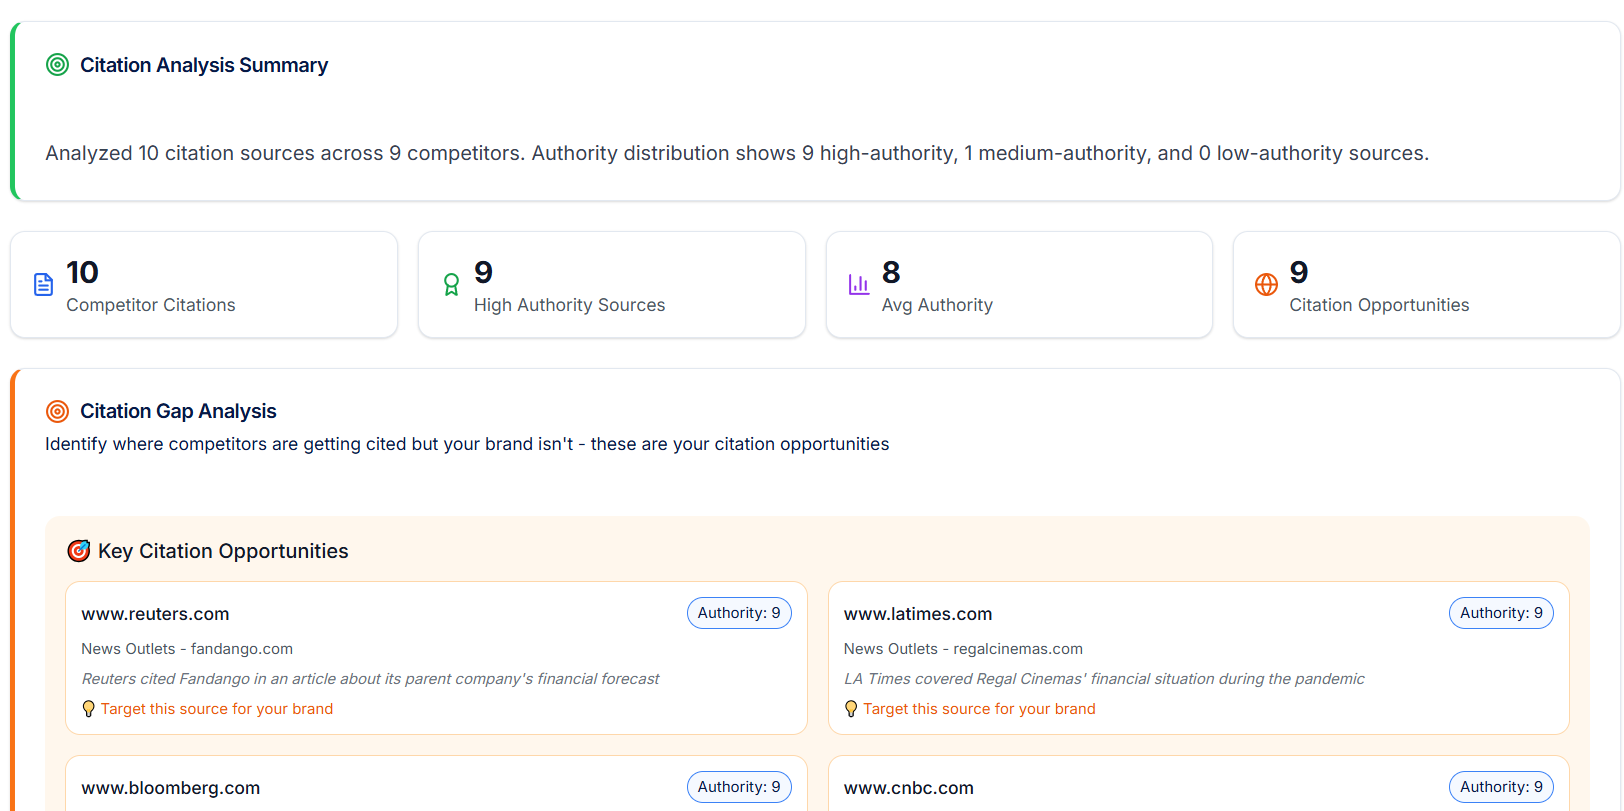The height and width of the screenshot is (811, 1624).
Task: Click the Authority: 9 badge on cnbc.com
Action: coord(1501,787)
